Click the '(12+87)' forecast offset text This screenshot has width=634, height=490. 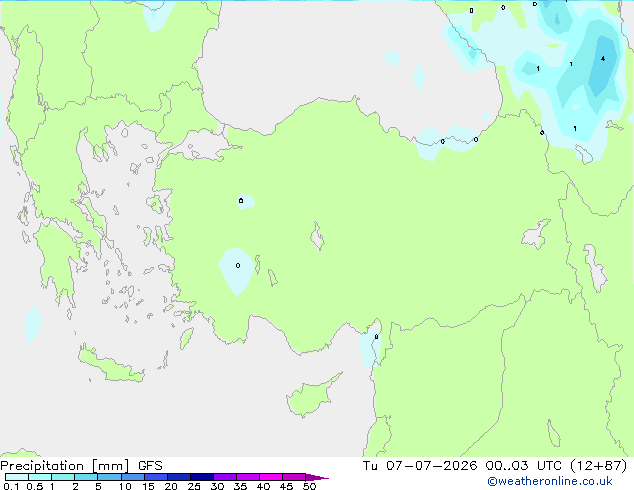(598, 466)
